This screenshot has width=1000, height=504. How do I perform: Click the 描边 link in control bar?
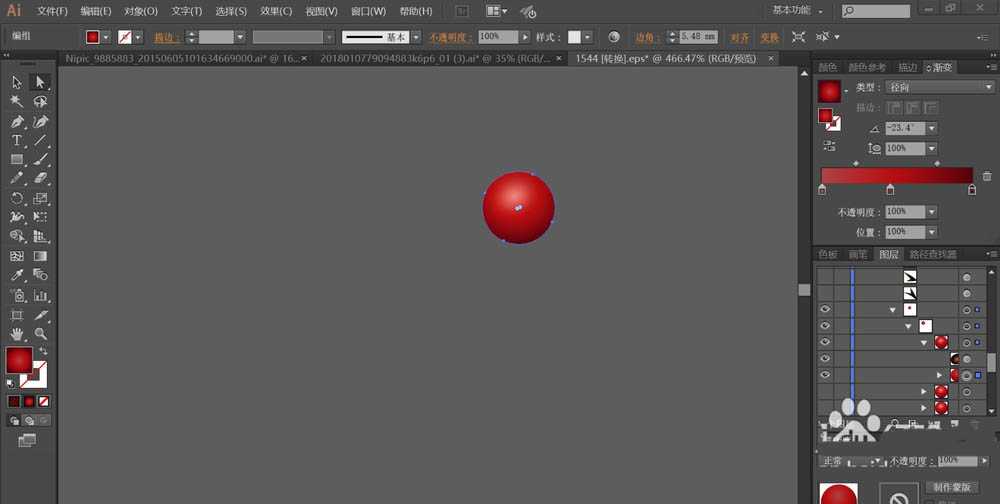coord(166,38)
